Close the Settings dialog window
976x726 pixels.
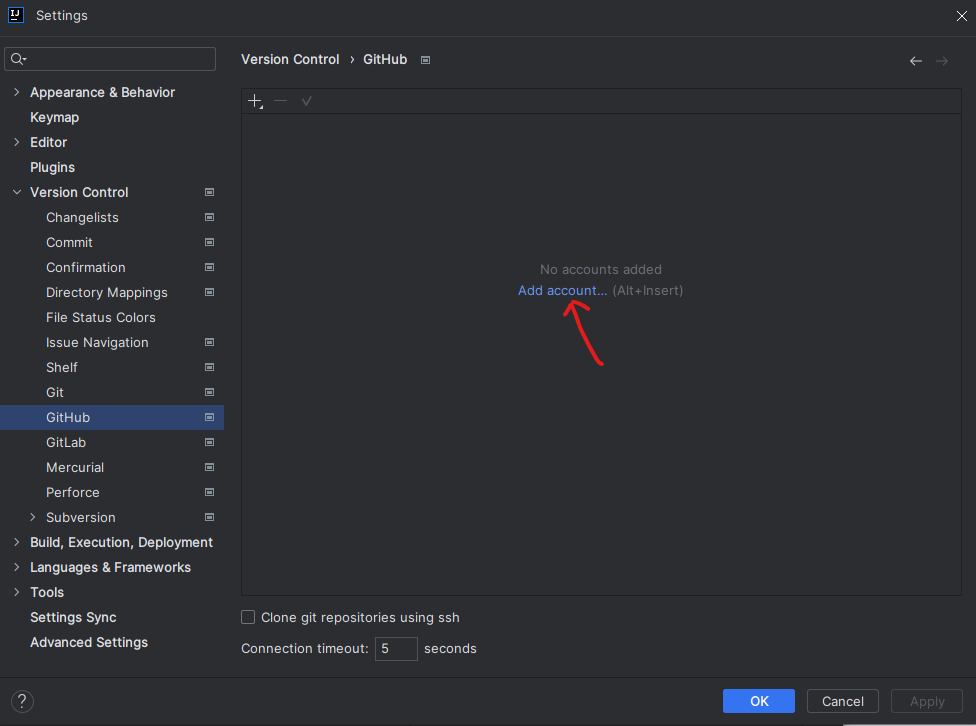pos(961,16)
